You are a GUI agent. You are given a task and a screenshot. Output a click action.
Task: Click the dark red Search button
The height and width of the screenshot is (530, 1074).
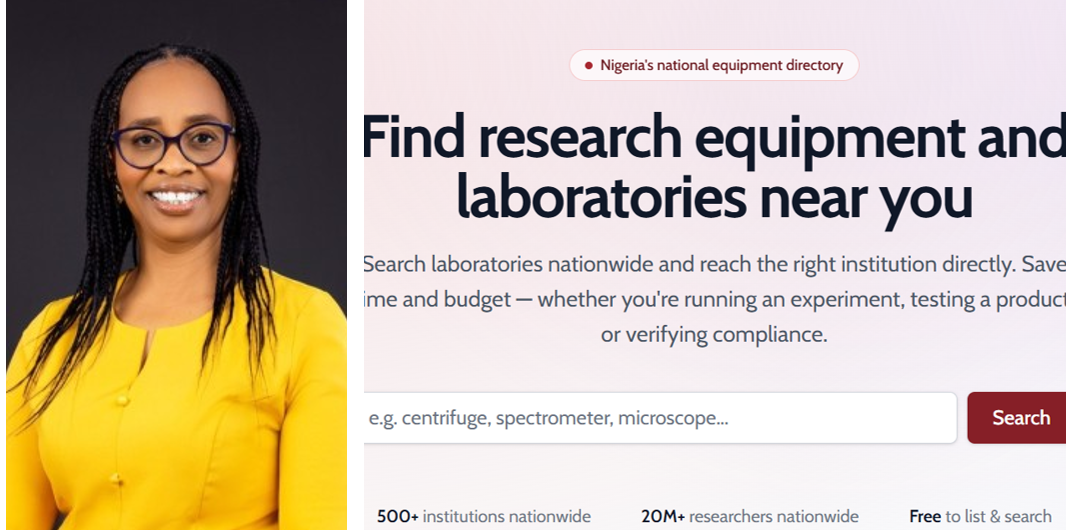[x=1016, y=418]
